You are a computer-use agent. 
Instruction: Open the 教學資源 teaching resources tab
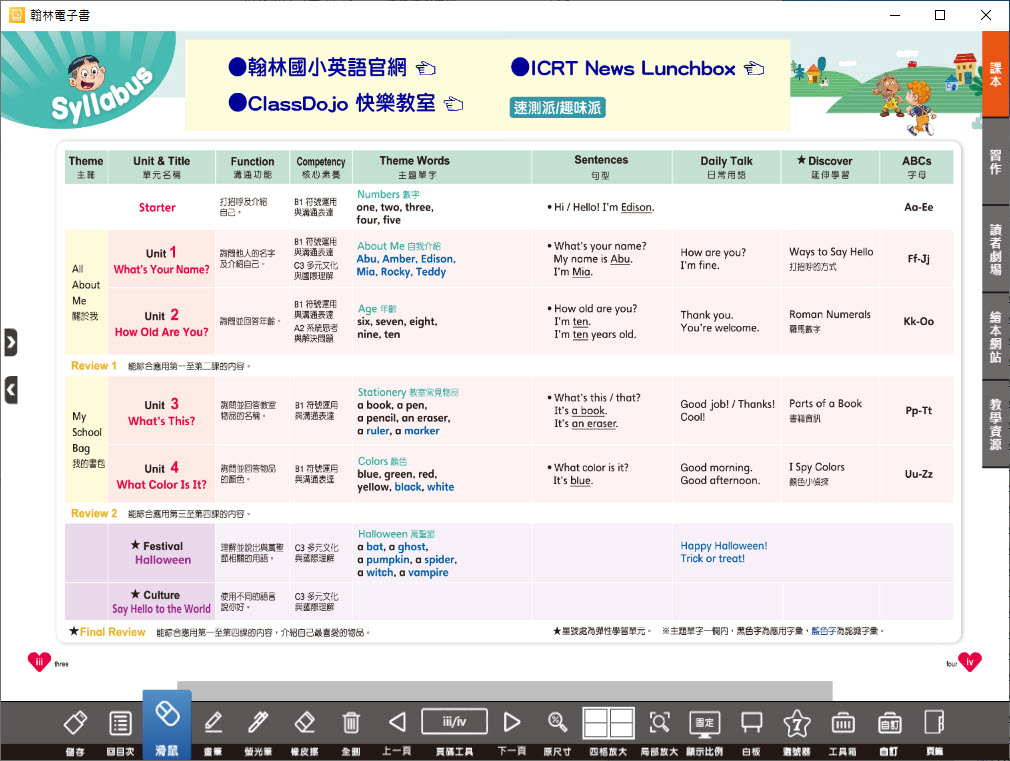pyautogui.click(x=995, y=424)
